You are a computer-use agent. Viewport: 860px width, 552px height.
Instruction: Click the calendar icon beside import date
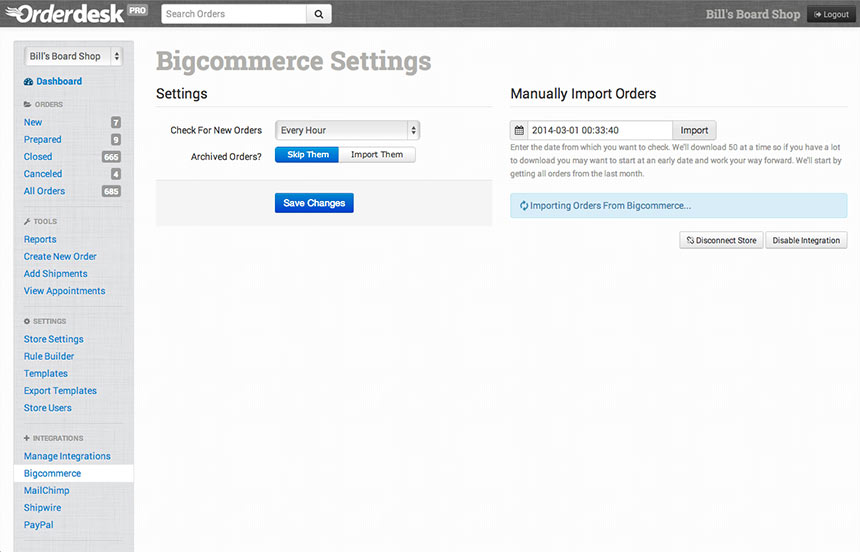[519, 131]
